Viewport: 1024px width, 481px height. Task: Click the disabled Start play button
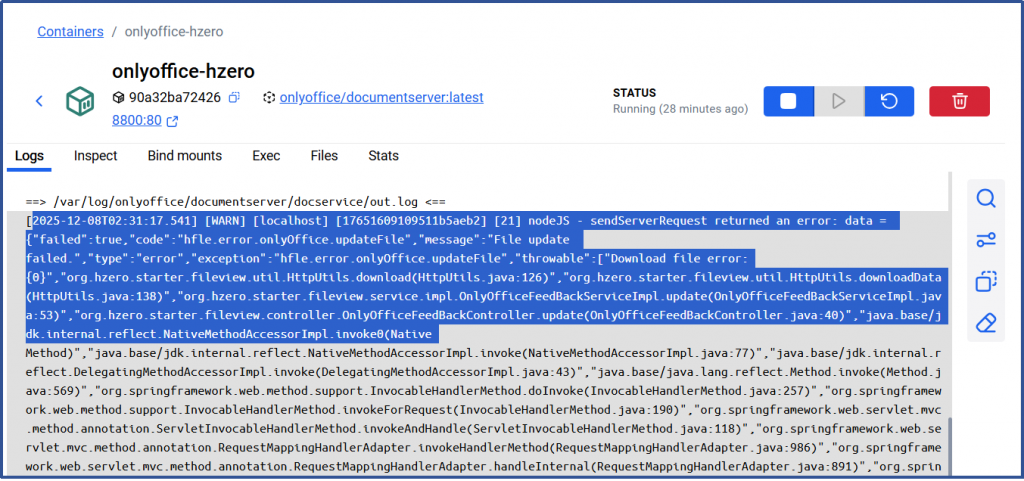[838, 101]
